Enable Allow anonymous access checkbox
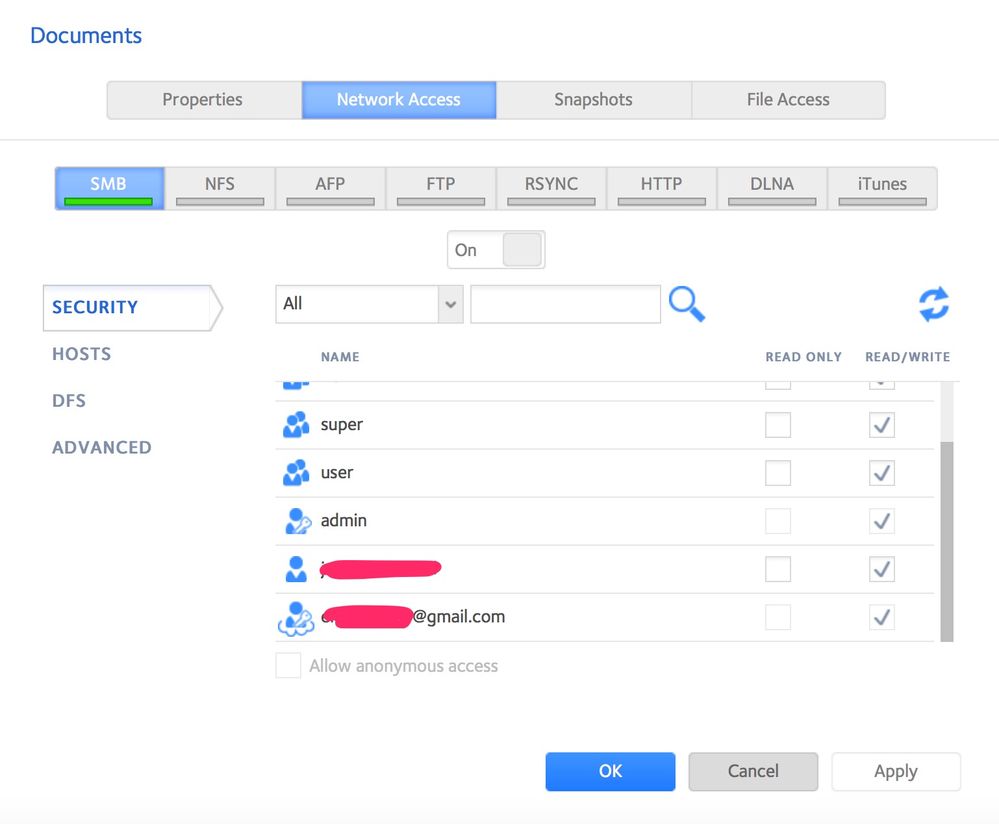 (x=288, y=665)
